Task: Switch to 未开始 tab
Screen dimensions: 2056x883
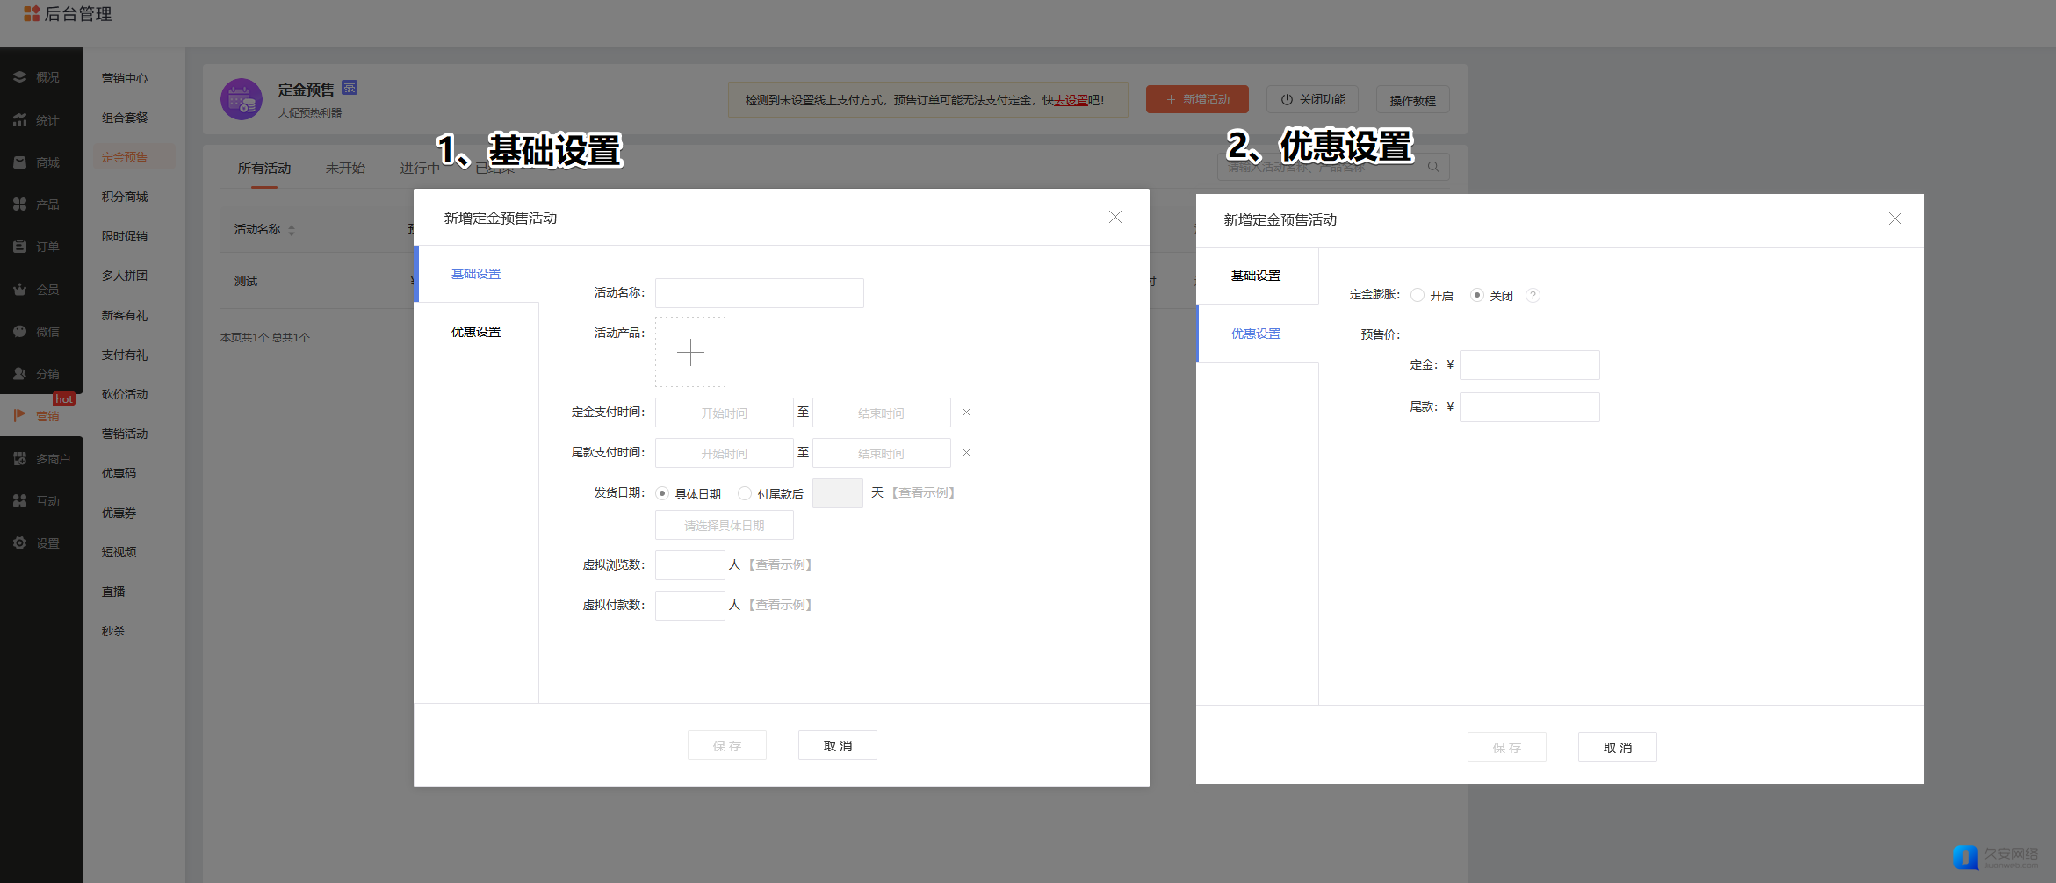Action: pos(345,168)
